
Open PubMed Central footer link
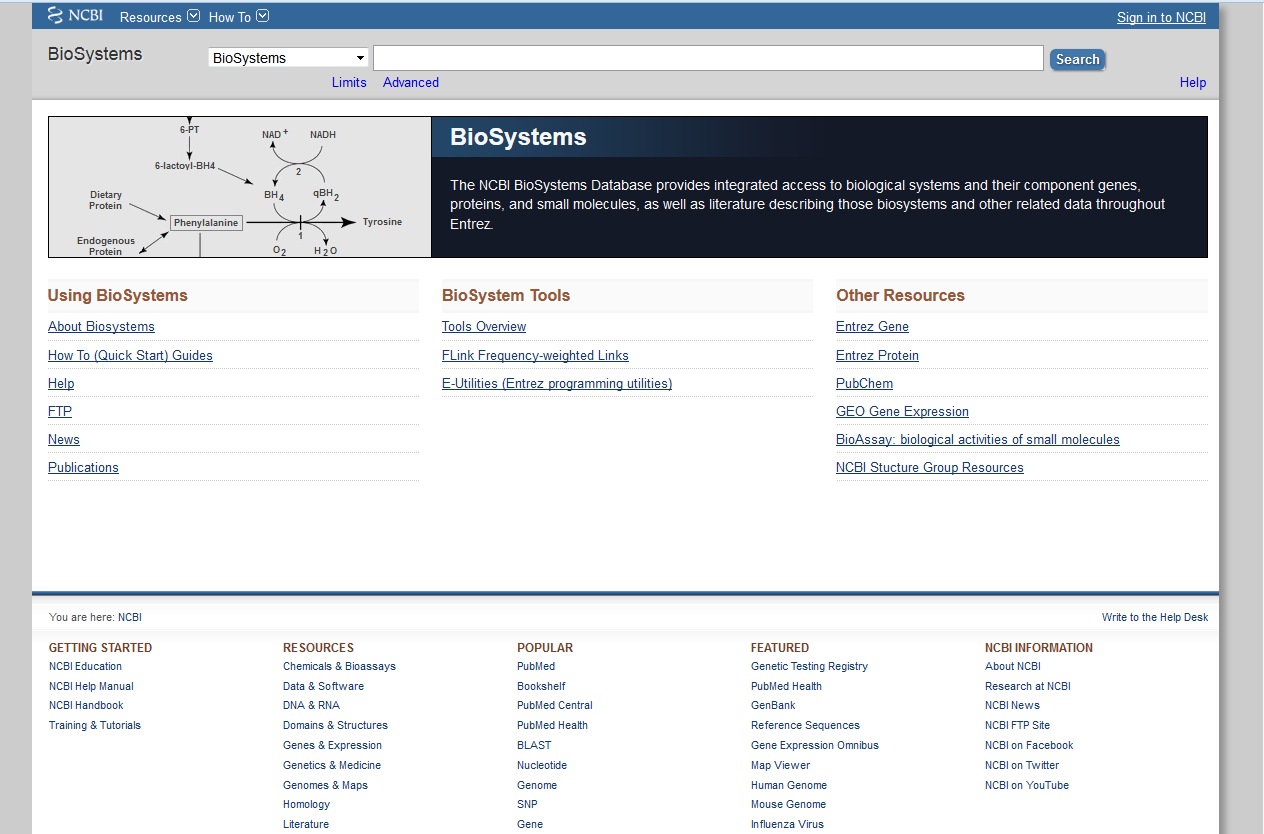click(555, 705)
